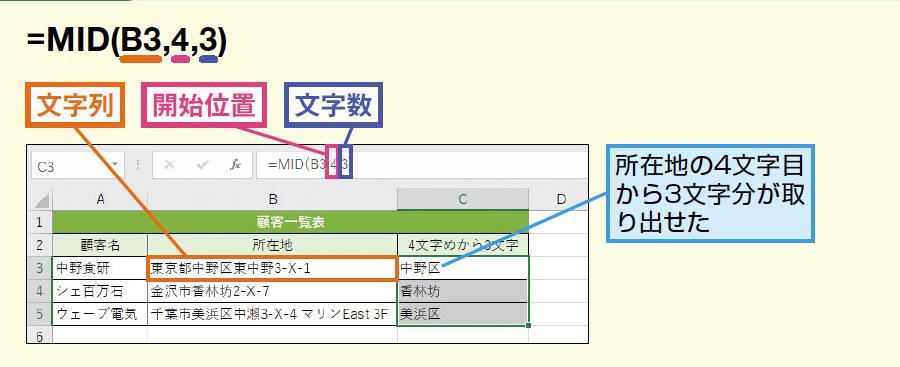Click cell C4 containing 香林坊
The image size is (900, 367).
pyautogui.click(x=463, y=291)
